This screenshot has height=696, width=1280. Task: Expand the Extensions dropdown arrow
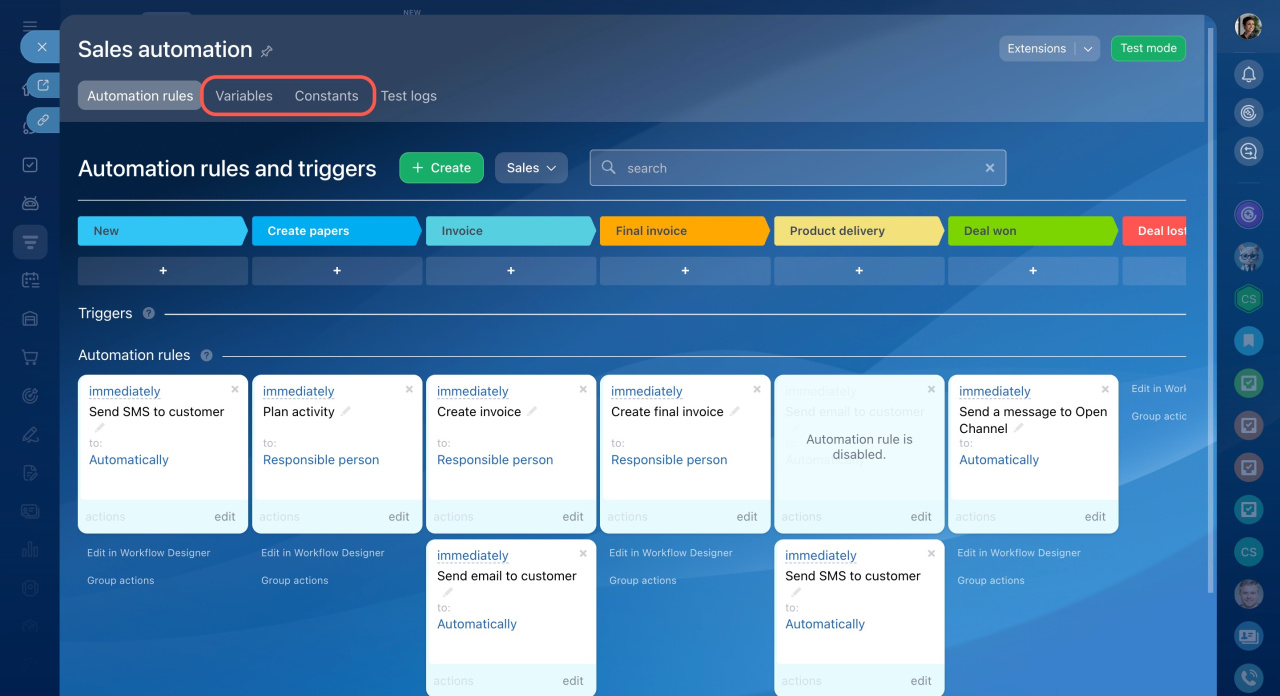pos(1089,49)
